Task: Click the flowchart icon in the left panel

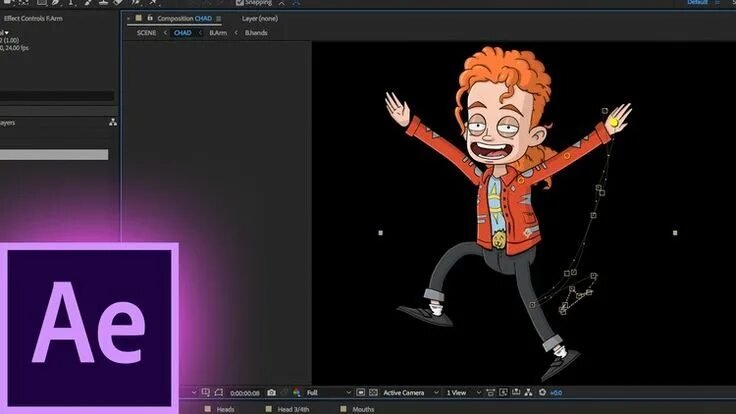Action: (113, 122)
